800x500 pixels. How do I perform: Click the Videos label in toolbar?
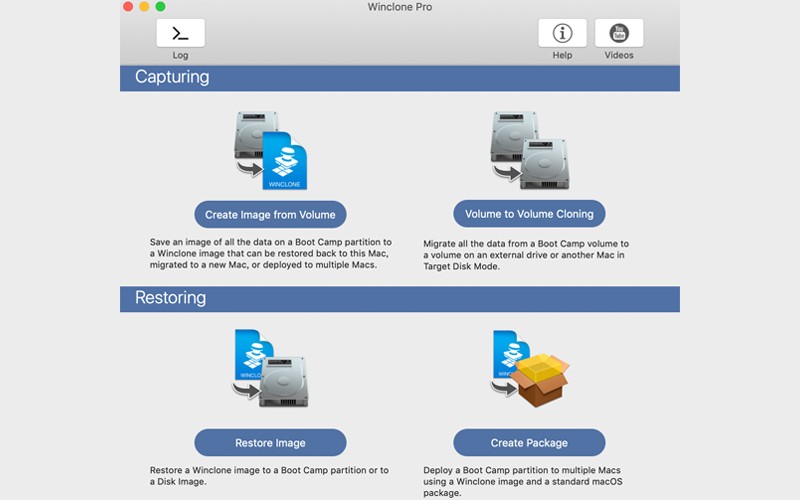[x=619, y=55]
